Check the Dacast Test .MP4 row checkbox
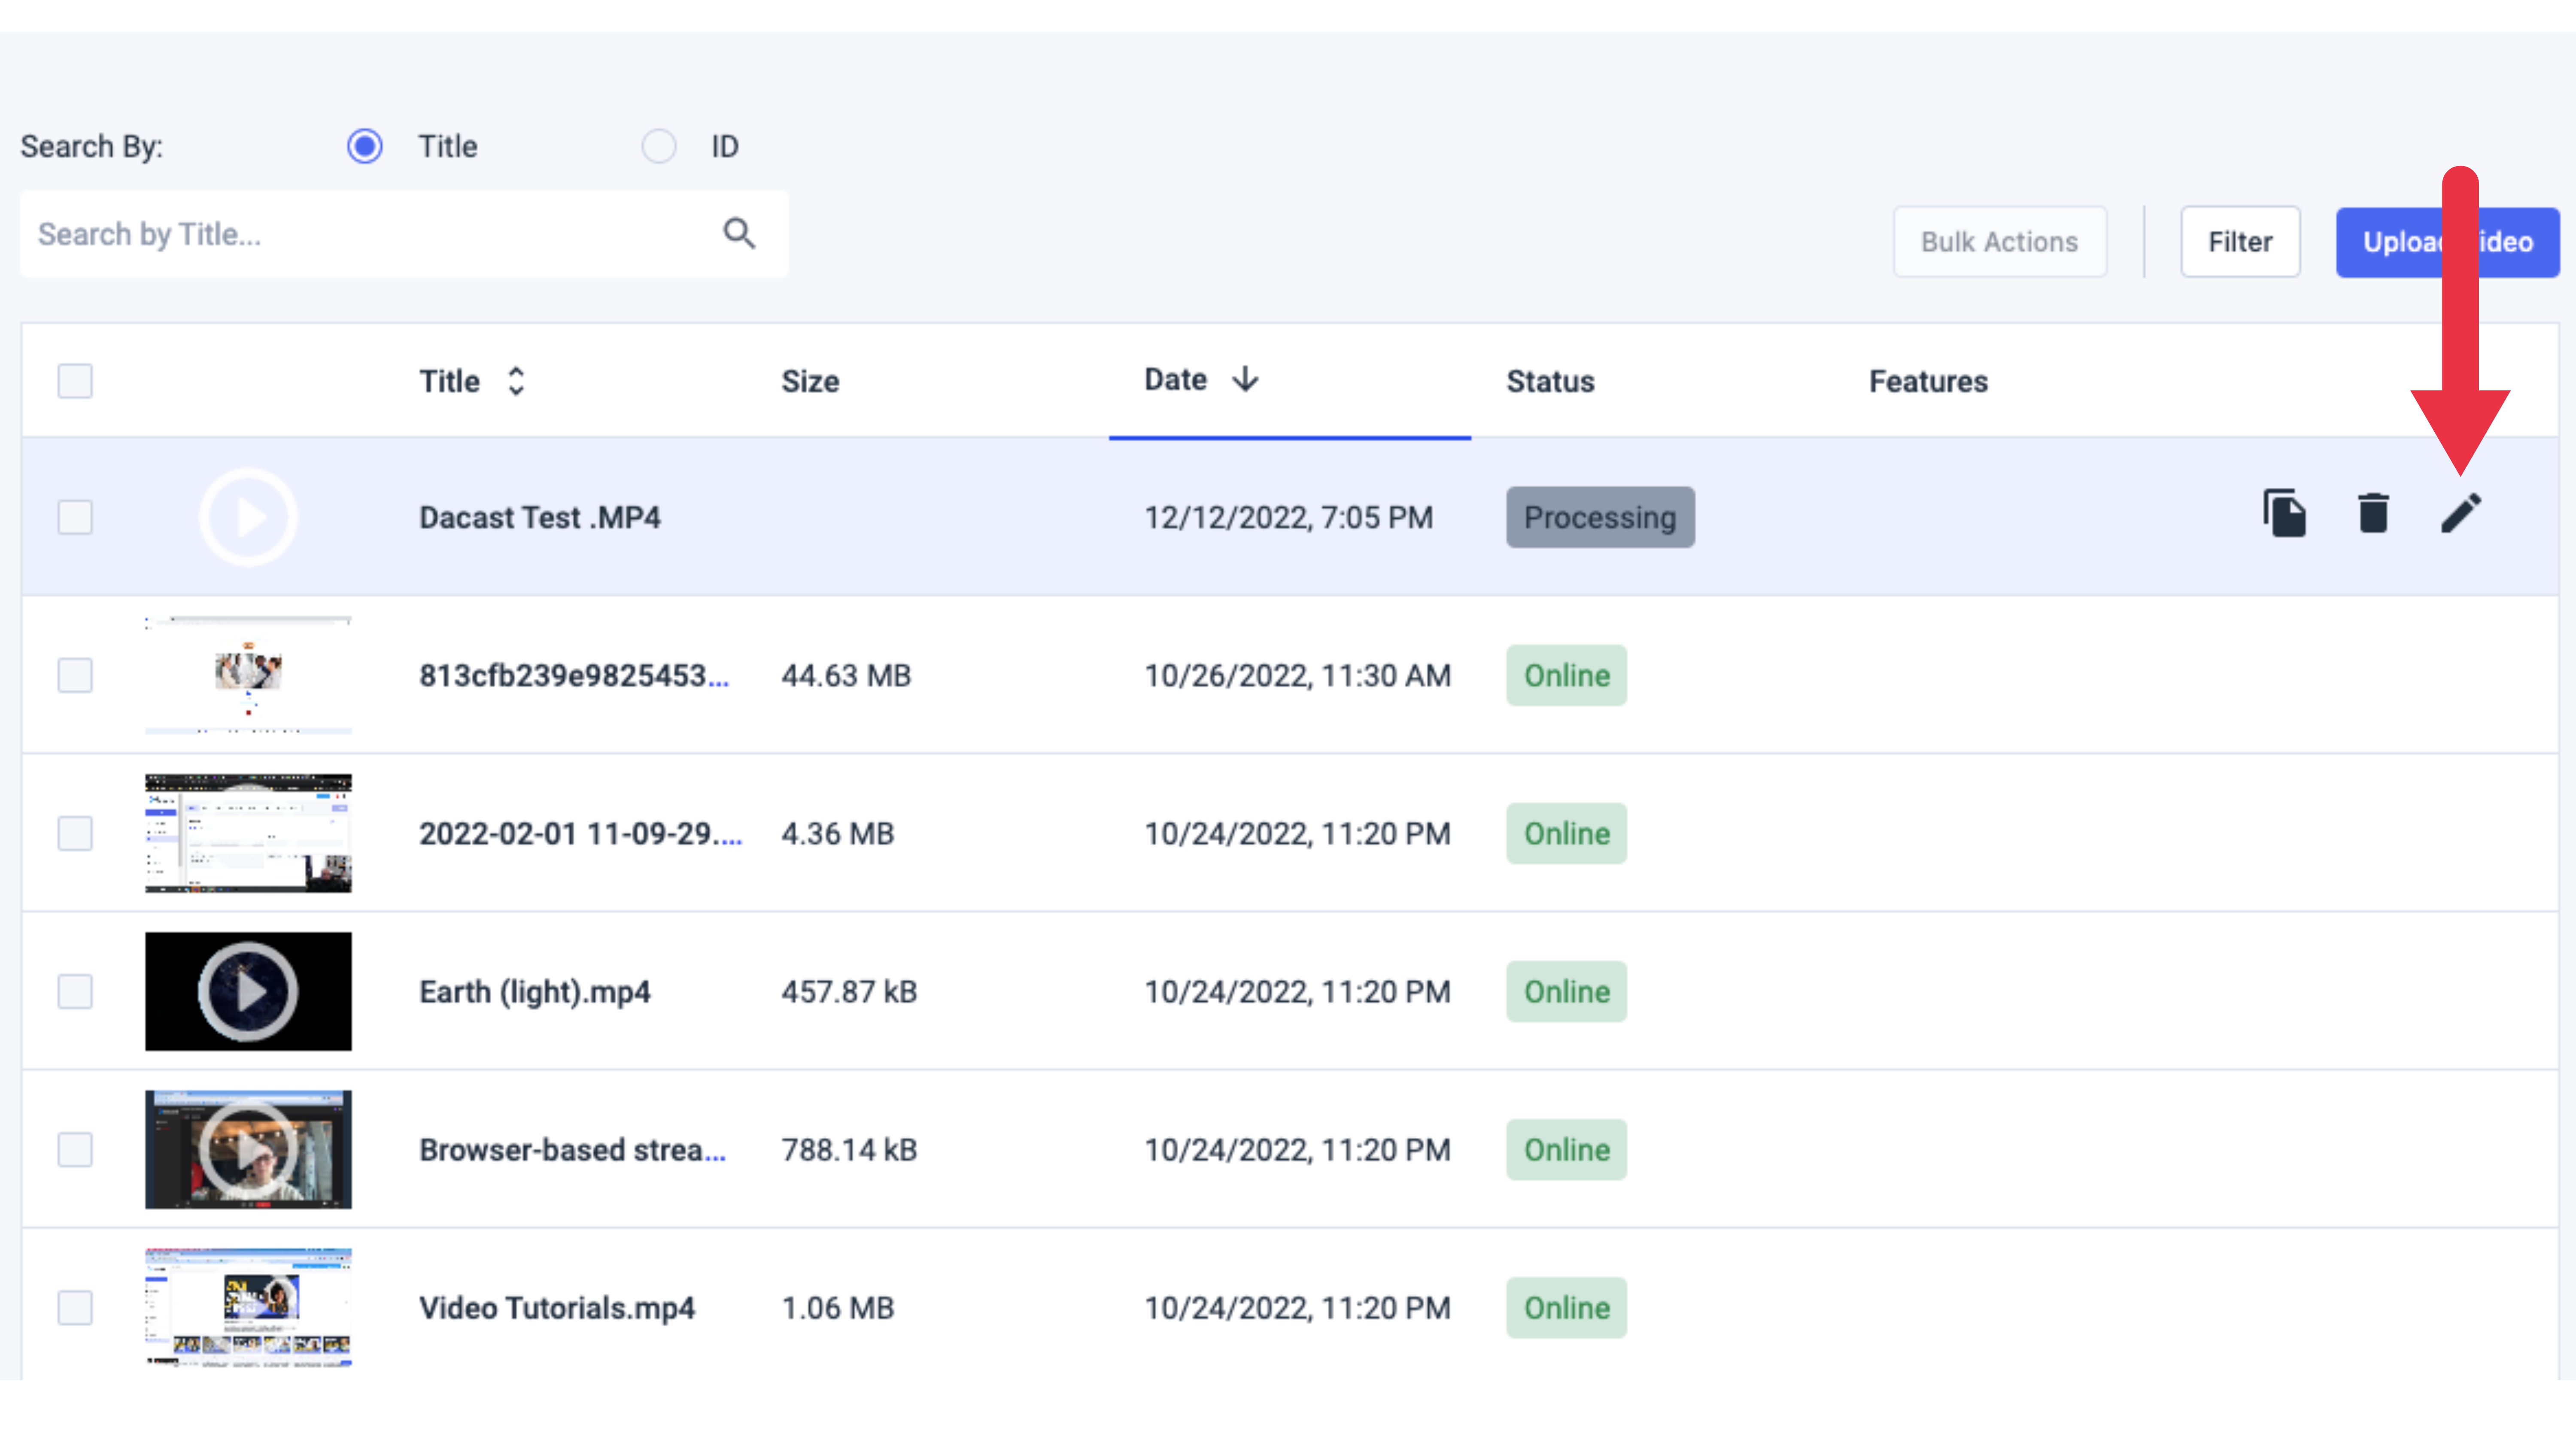This screenshot has width=2576, height=1449. coord(75,517)
